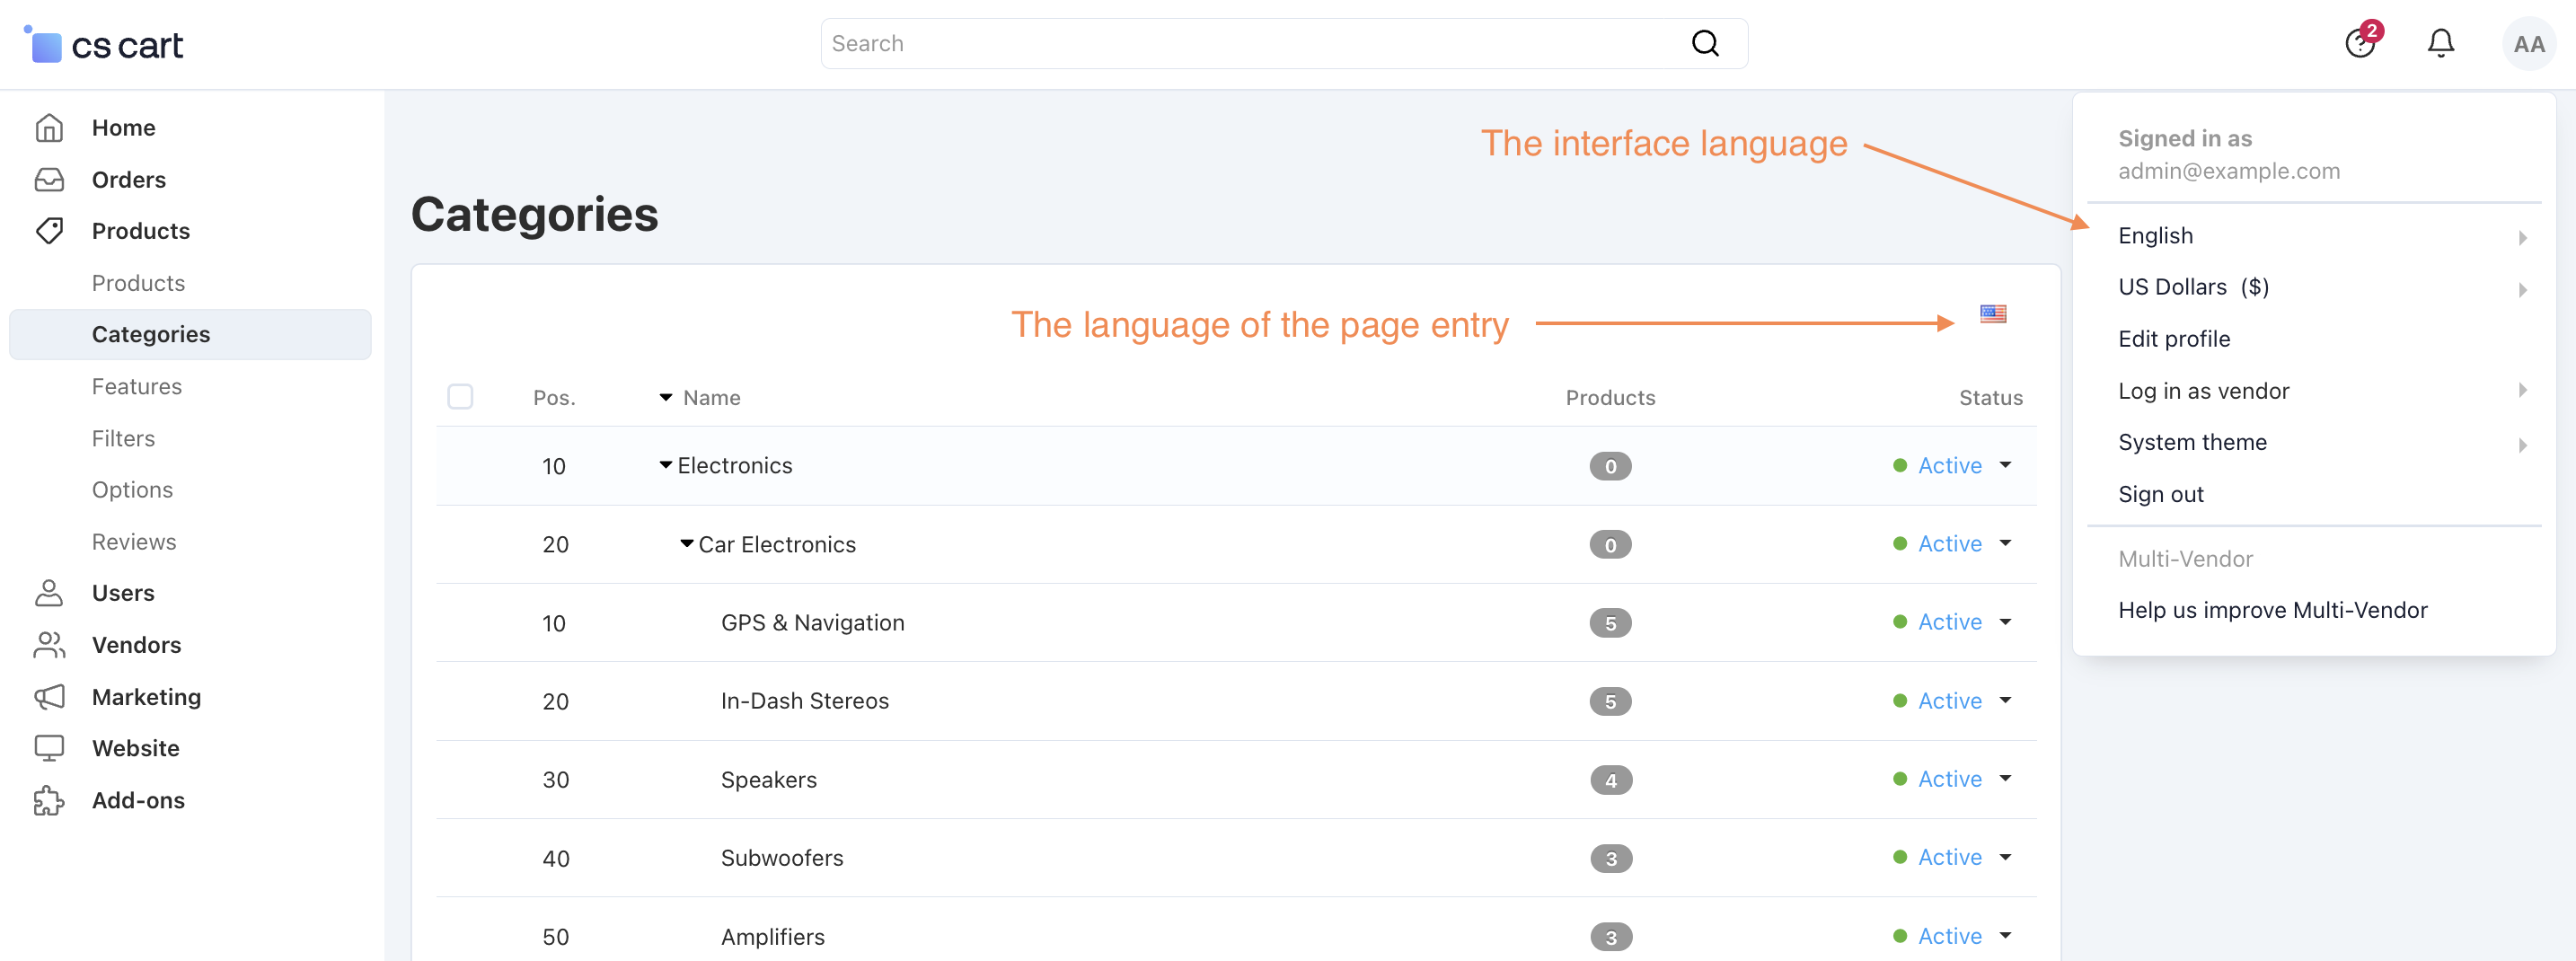Open the Amplifiers category
Viewport: 2576px width, 961px height.
[x=772, y=936]
